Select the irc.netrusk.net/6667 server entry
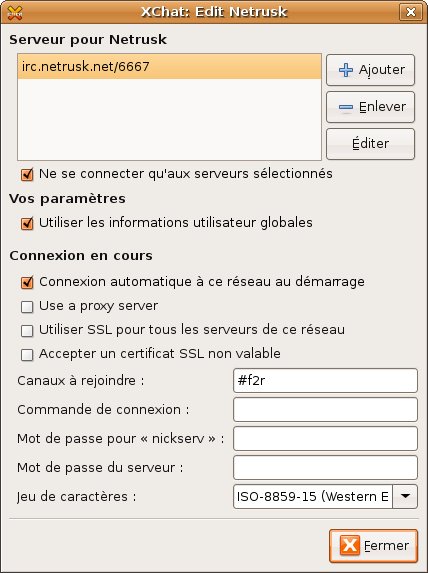The image size is (428, 573). pyautogui.click(x=169, y=67)
